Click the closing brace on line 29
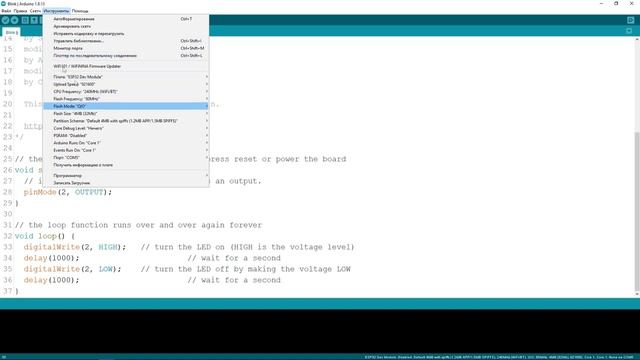640x360 pixels. point(17,203)
